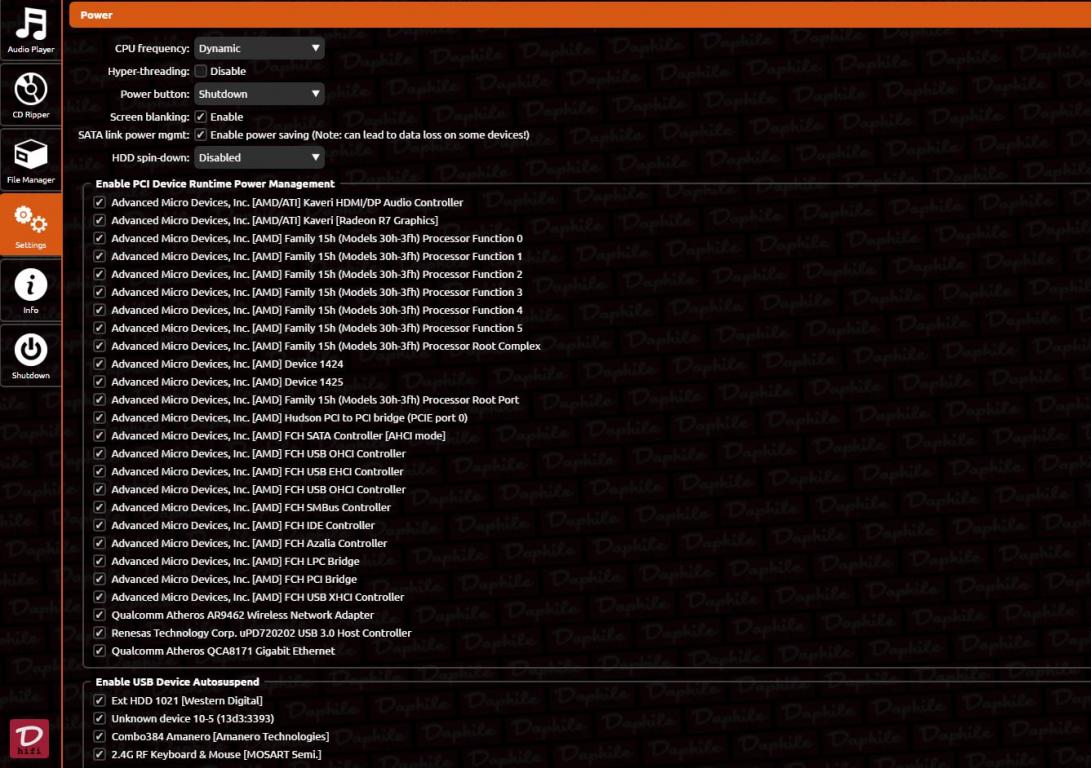Uncheck FCH SMBus Controller checkbox
Screen dimensions: 1091x768
99,508
